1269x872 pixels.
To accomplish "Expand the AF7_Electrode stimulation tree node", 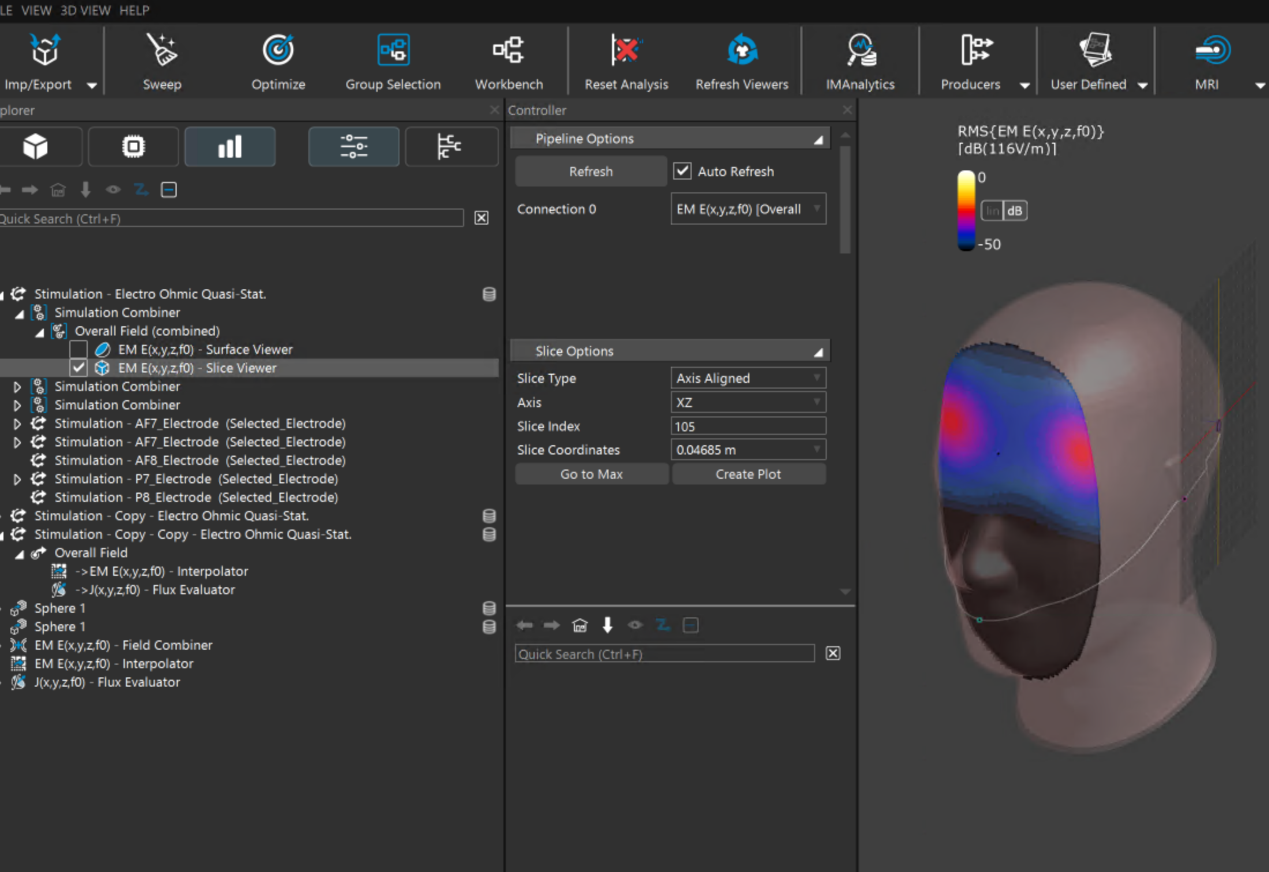I will click(17, 424).
